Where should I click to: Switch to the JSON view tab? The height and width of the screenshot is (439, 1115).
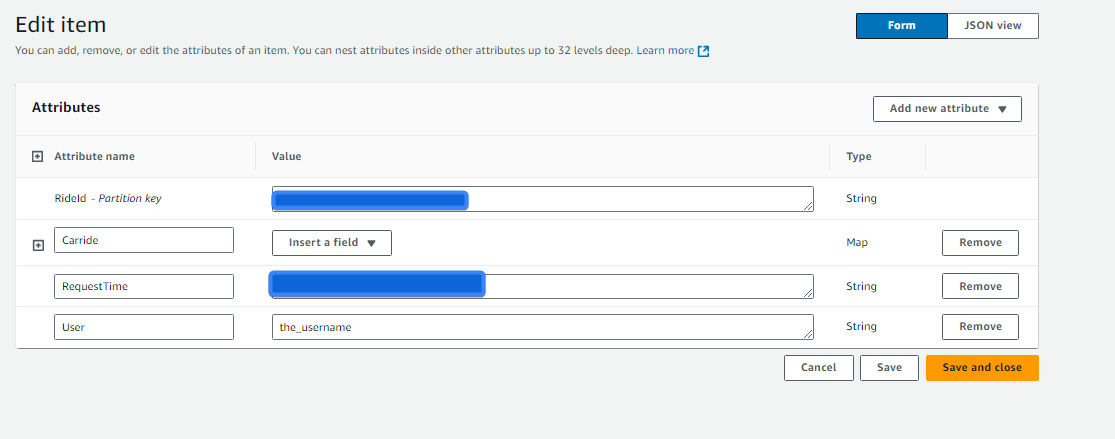[993, 26]
